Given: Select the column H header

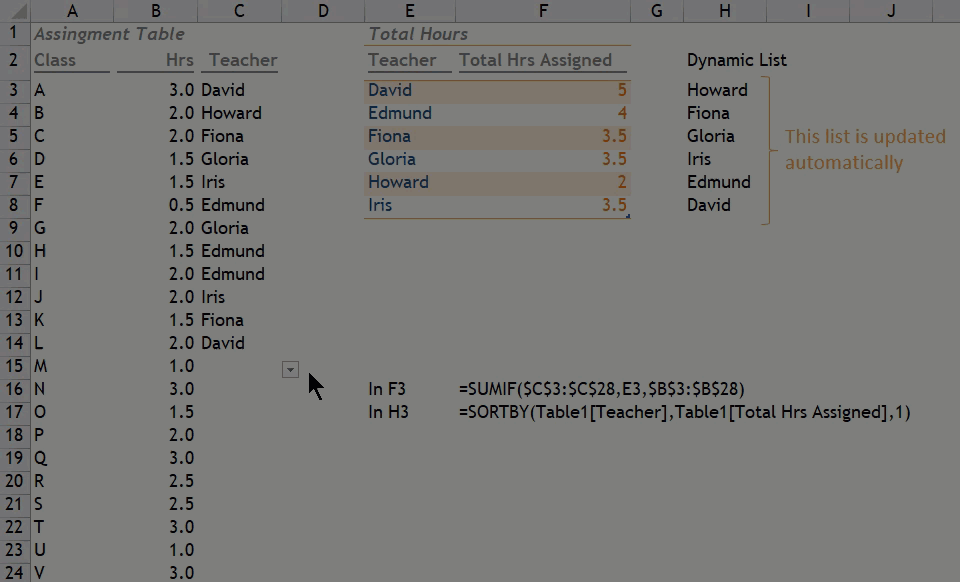Looking at the screenshot, I should (x=724, y=11).
